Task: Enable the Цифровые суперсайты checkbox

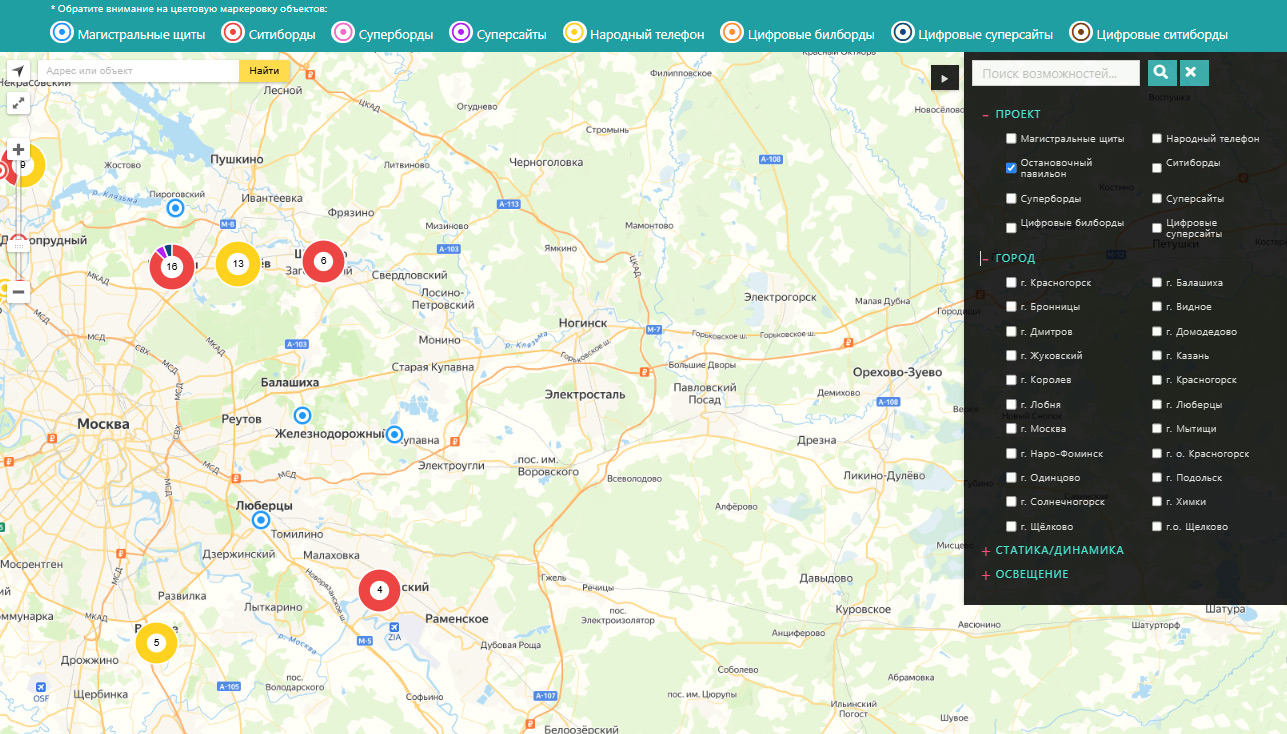Action: point(1157,228)
